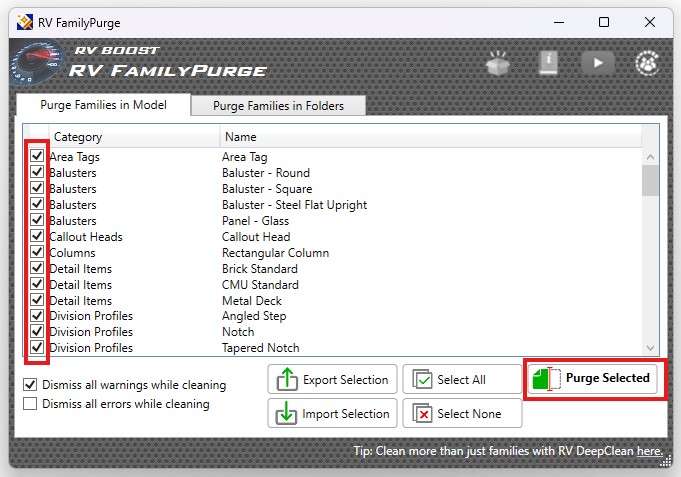Click the community group icon
This screenshot has width=681, height=477.
pyautogui.click(x=648, y=63)
